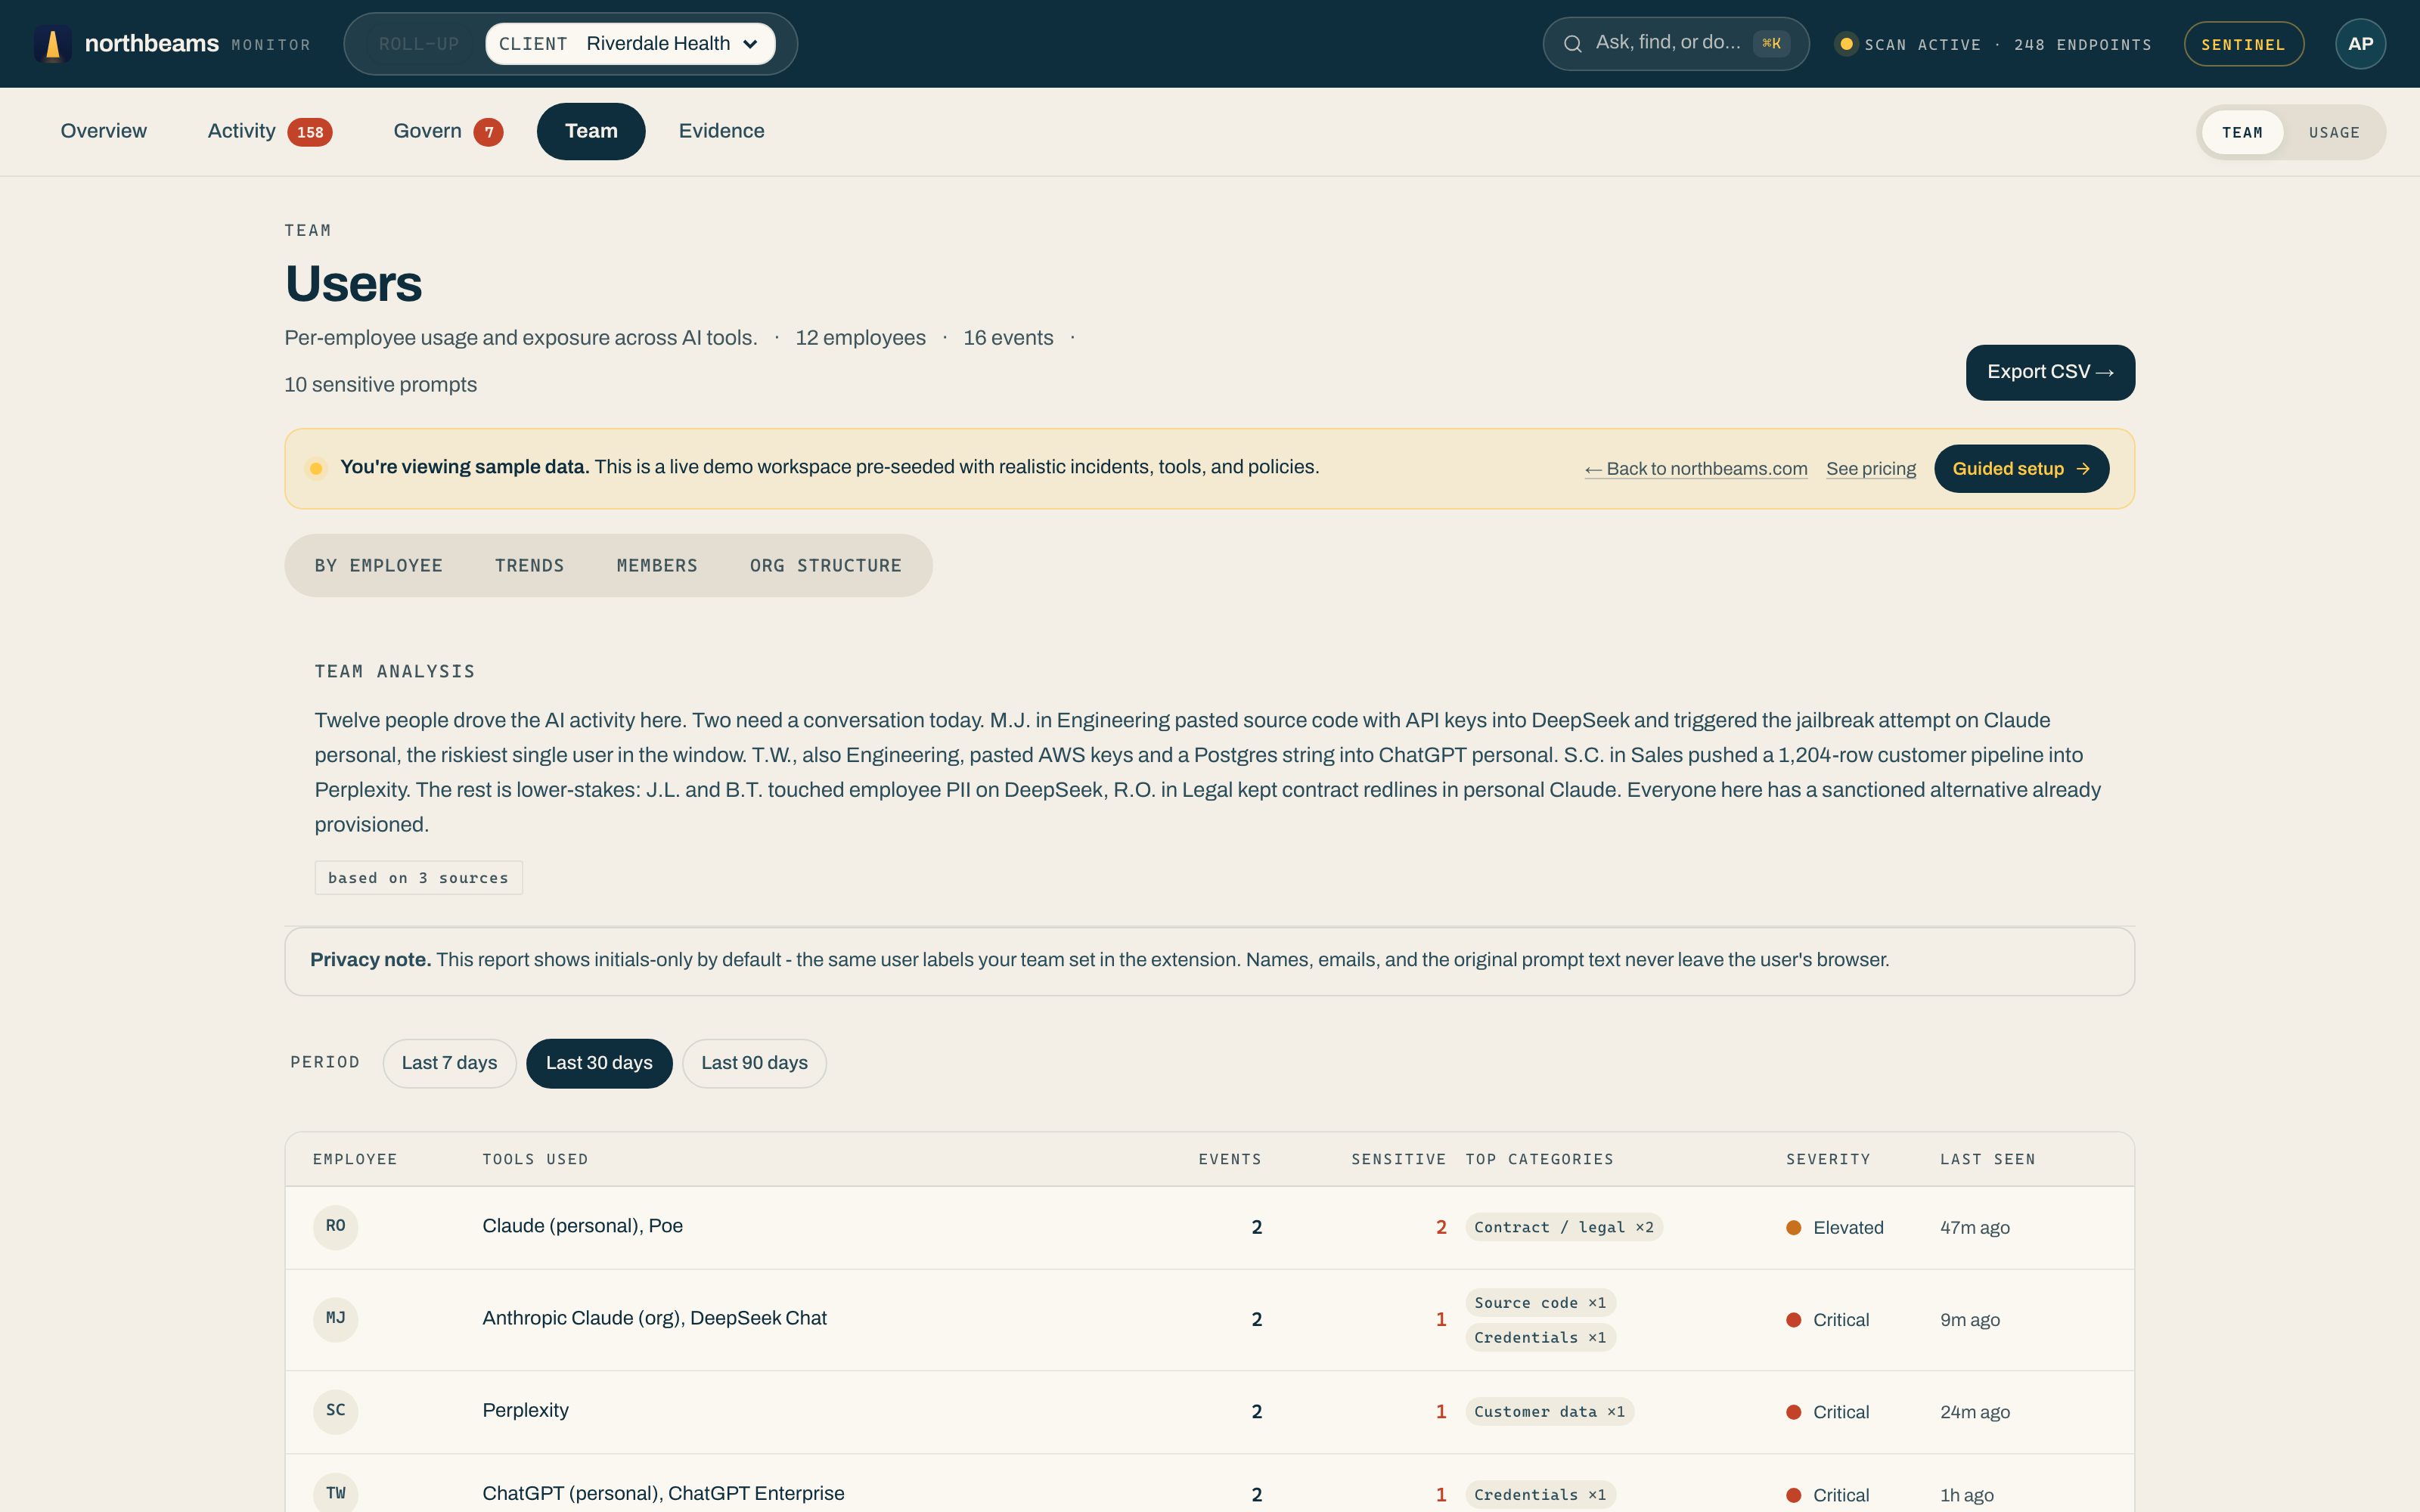Click the based on 3 sources chip
This screenshot has width=2420, height=1512.
[418, 878]
